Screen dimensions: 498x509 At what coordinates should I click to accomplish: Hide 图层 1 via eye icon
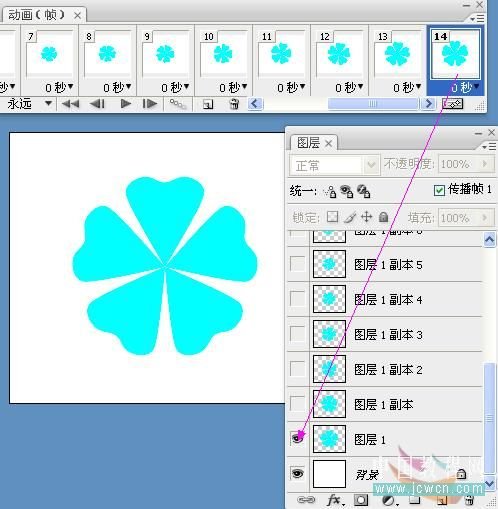point(297,438)
